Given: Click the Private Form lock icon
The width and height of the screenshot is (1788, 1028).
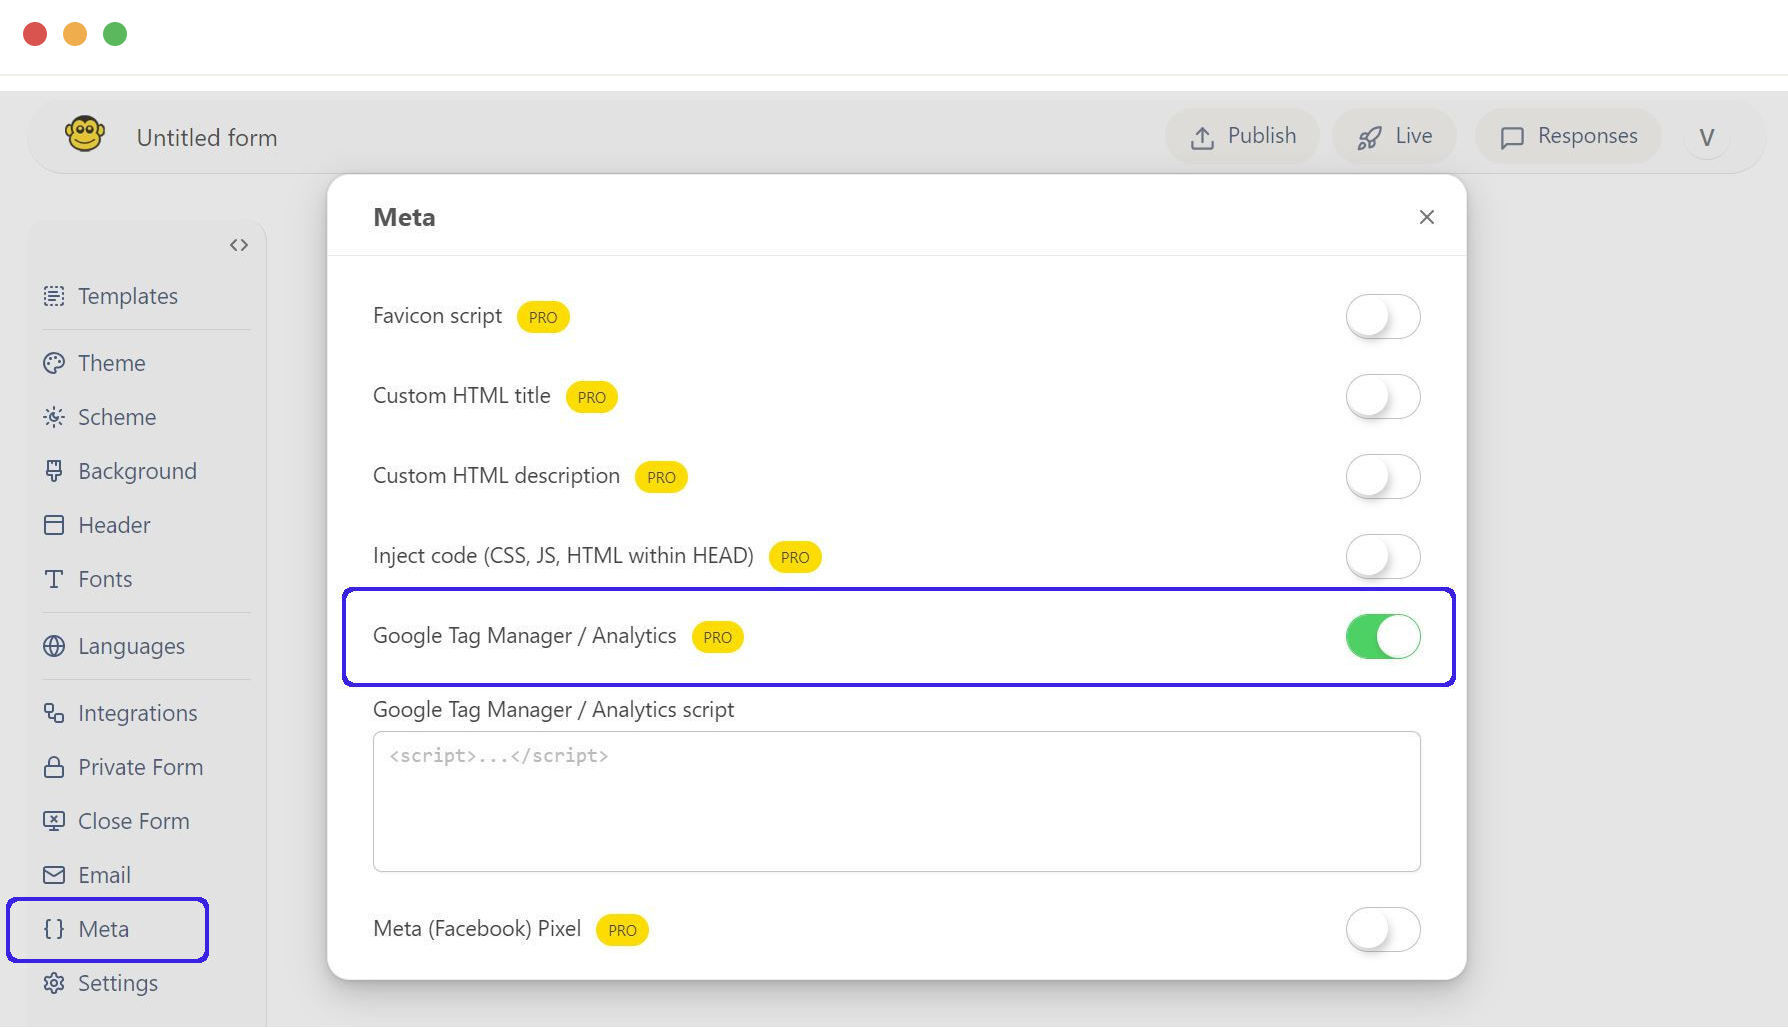Looking at the screenshot, I should coord(54,767).
